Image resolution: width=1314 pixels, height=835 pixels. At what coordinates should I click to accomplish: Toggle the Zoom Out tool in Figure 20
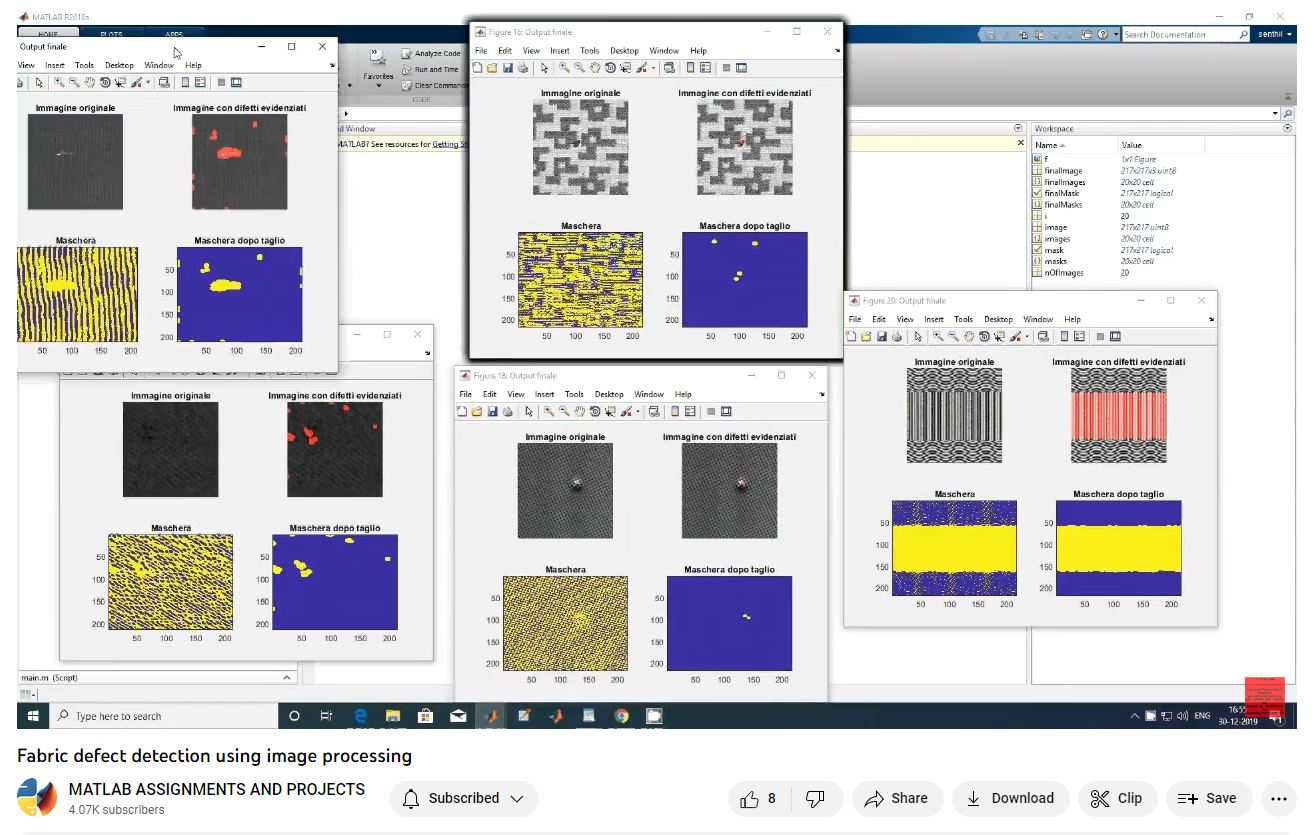click(x=952, y=336)
